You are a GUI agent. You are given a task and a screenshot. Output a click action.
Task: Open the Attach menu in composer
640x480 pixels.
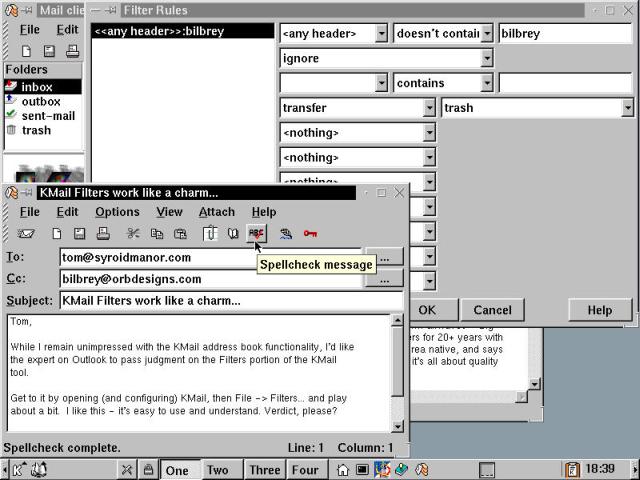(x=216, y=212)
